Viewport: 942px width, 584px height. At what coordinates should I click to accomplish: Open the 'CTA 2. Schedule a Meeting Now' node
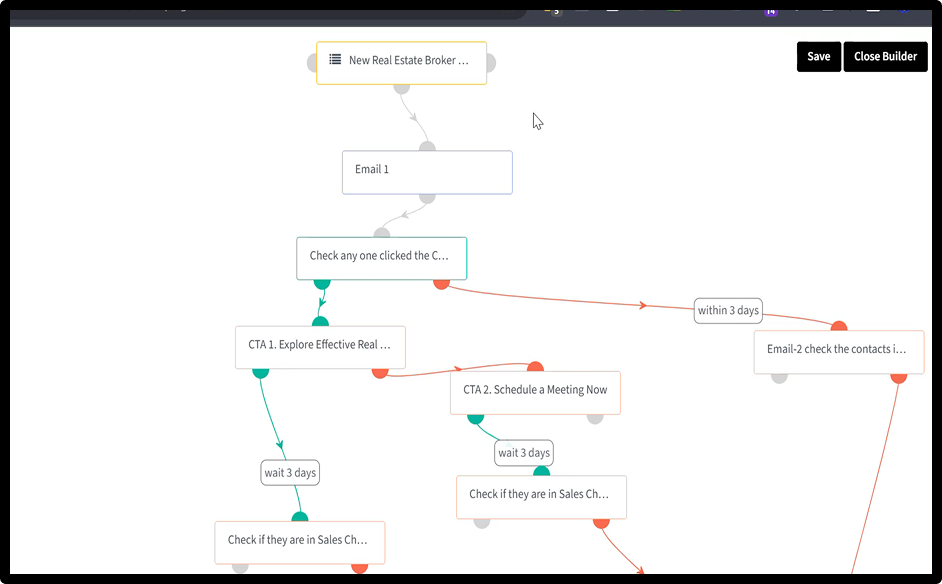(x=535, y=393)
